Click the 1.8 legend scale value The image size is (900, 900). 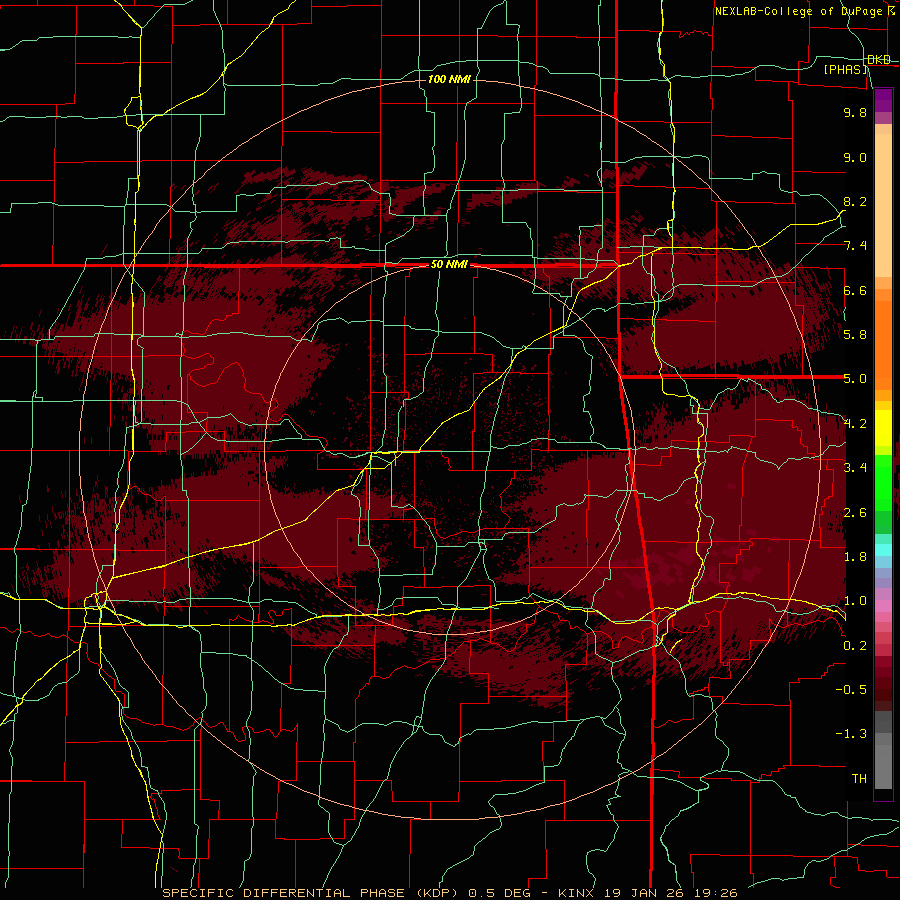(855, 557)
